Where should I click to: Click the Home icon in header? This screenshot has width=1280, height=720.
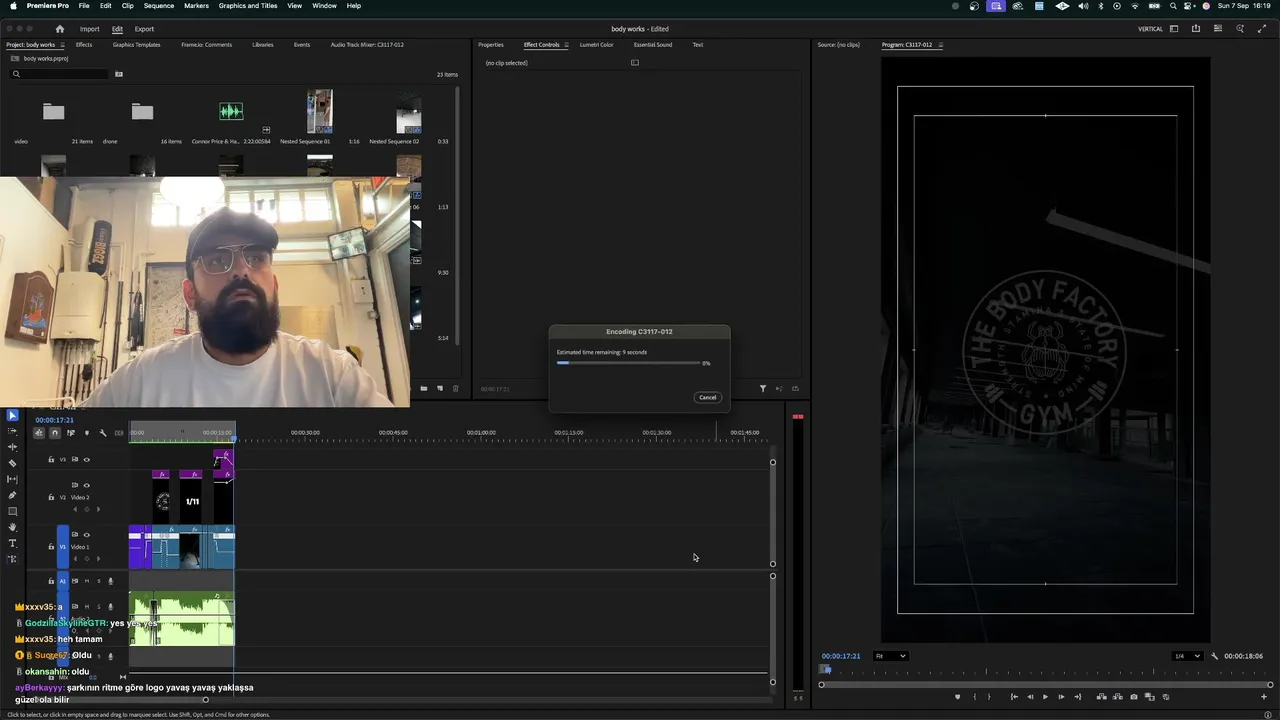[x=60, y=29]
